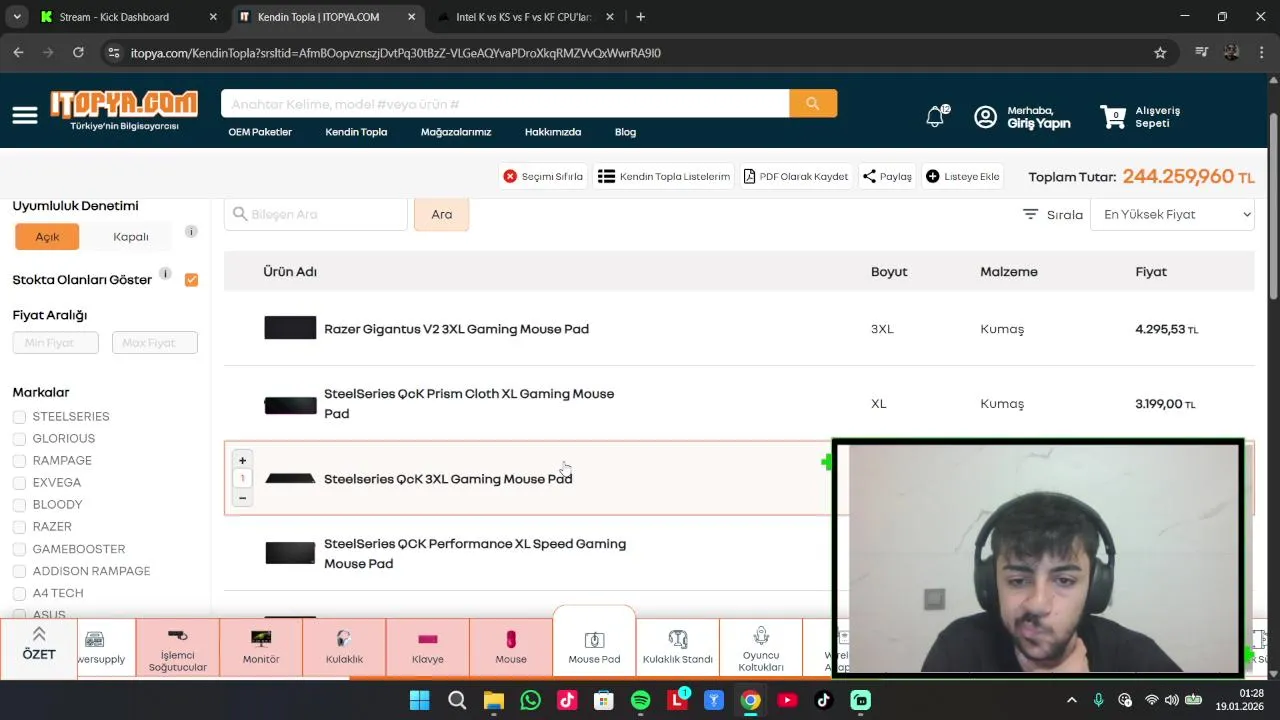Click PDF Olarak Kaydet button
This screenshot has height=720, width=1280.
pyautogui.click(x=796, y=176)
